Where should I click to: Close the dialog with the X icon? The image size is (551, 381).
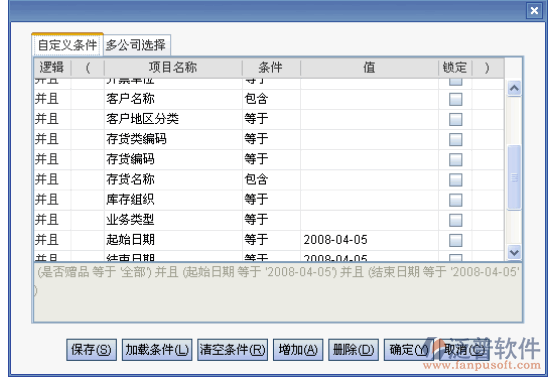point(534,11)
